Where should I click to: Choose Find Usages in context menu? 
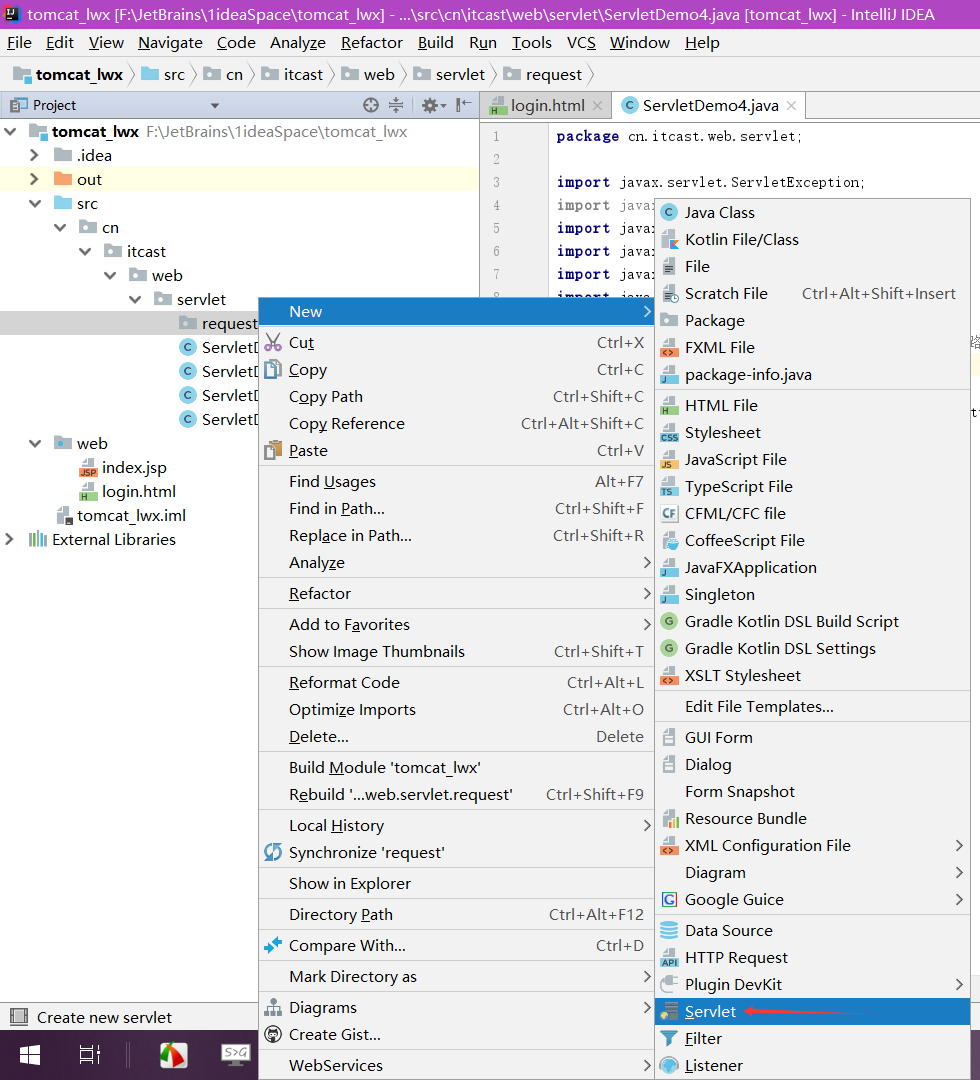[x=456, y=481]
